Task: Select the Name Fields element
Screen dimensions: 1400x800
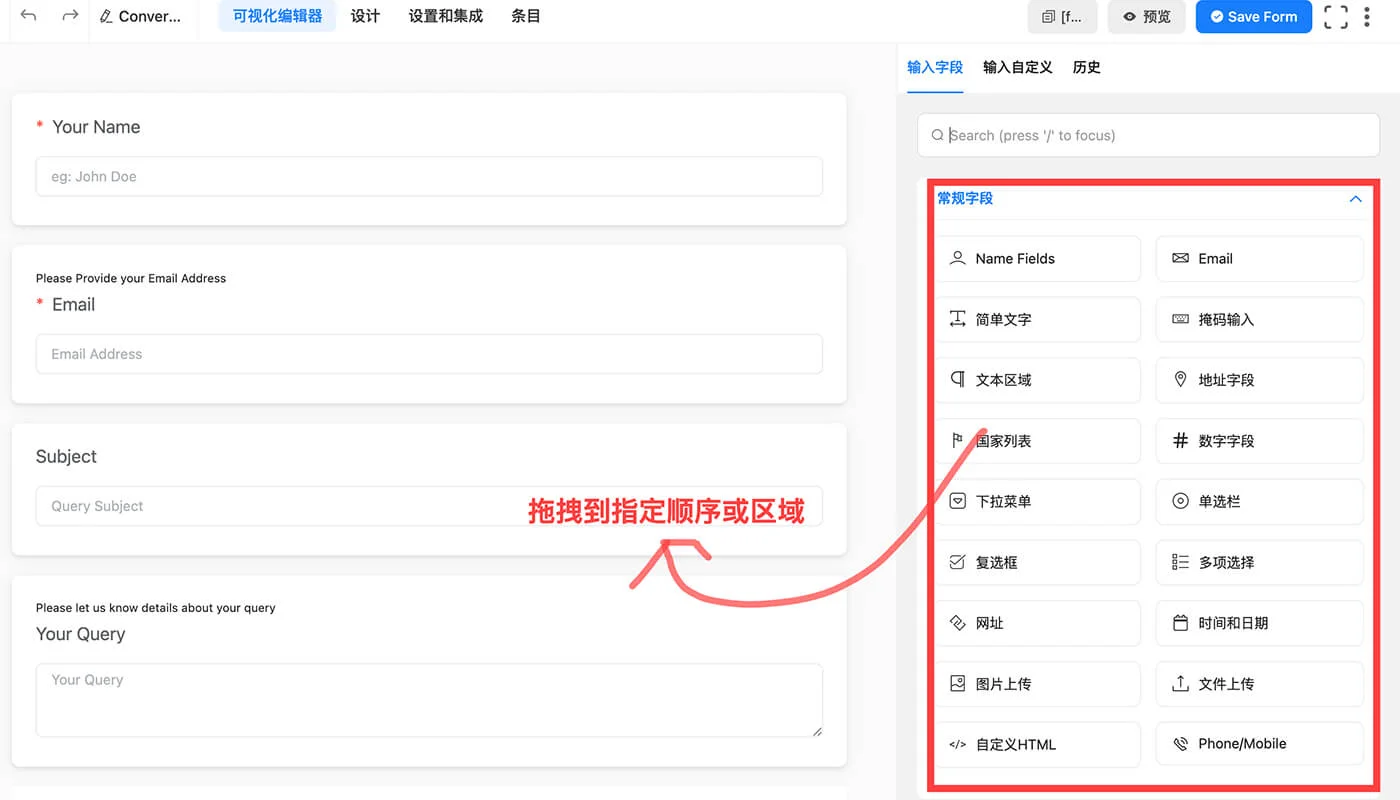Action: tap(1038, 258)
